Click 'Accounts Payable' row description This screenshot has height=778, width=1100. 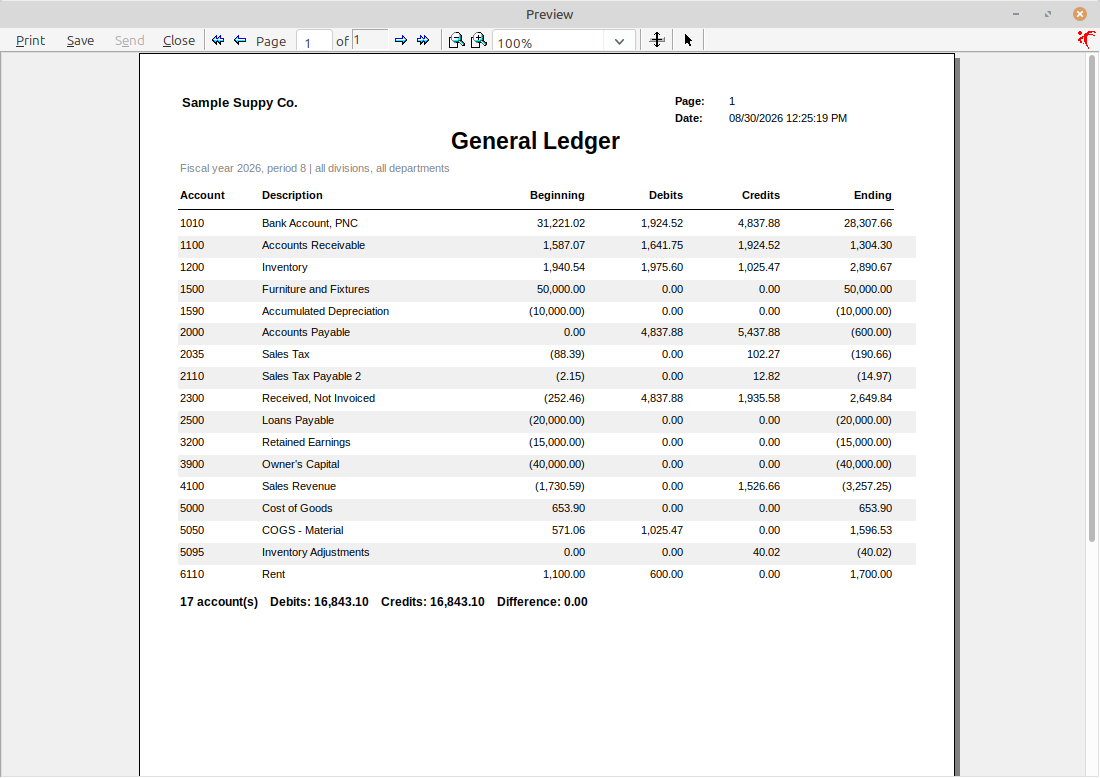[x=305, y=332]
